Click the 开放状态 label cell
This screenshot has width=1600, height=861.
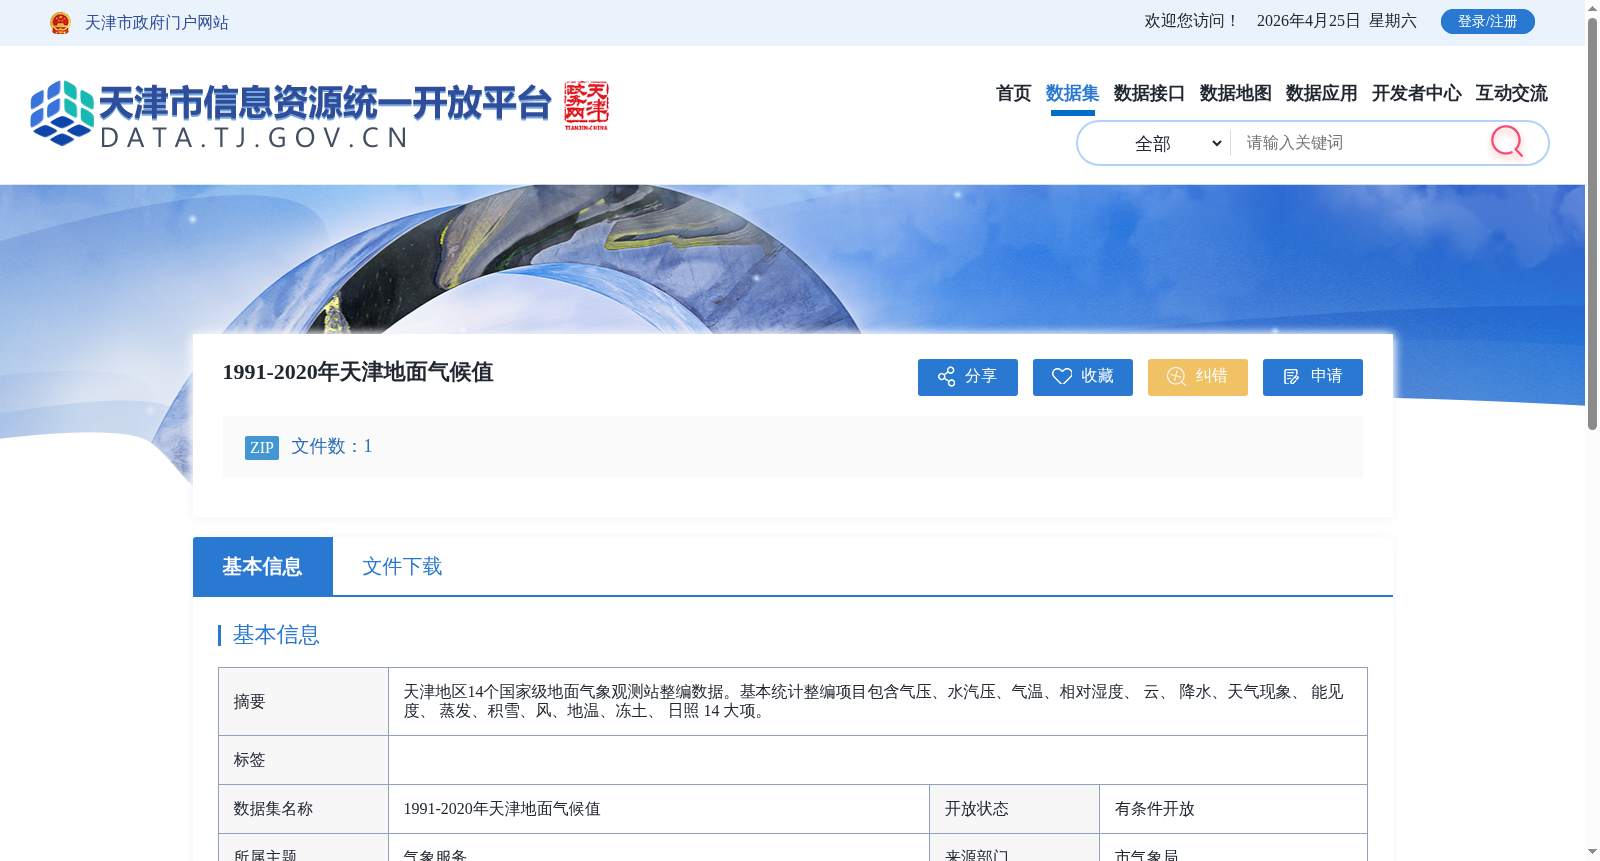[1015, 809]
